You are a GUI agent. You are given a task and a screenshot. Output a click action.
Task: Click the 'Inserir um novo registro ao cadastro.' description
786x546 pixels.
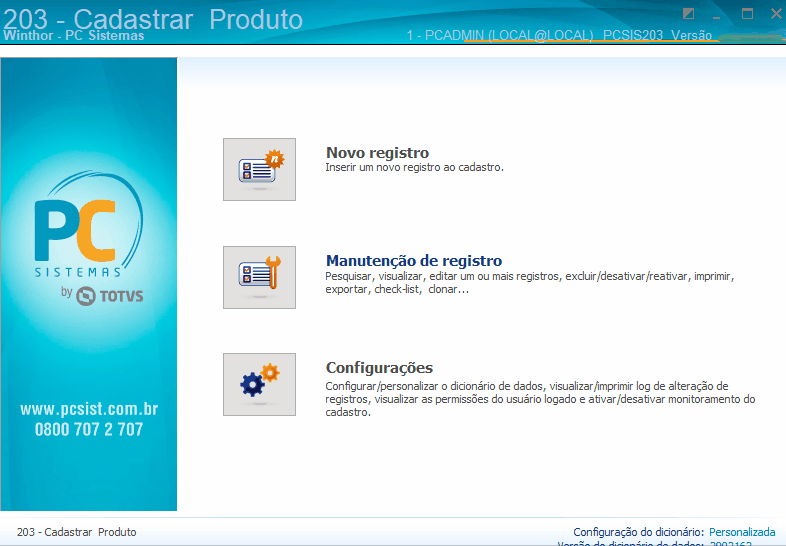coord(415,167)
